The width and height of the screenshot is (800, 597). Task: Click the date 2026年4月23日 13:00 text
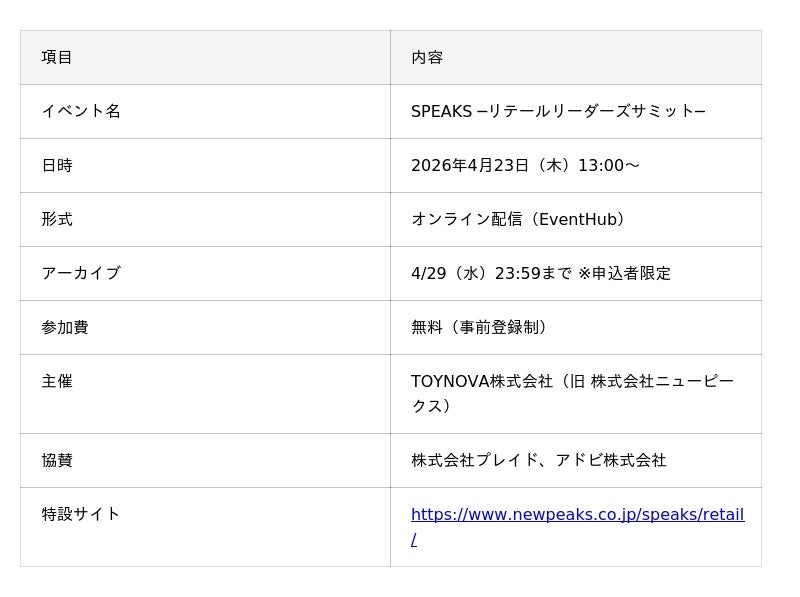point(525,165)
